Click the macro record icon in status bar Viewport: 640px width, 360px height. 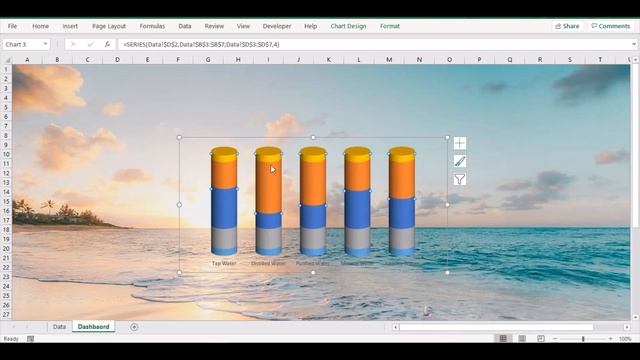[30, 339]
